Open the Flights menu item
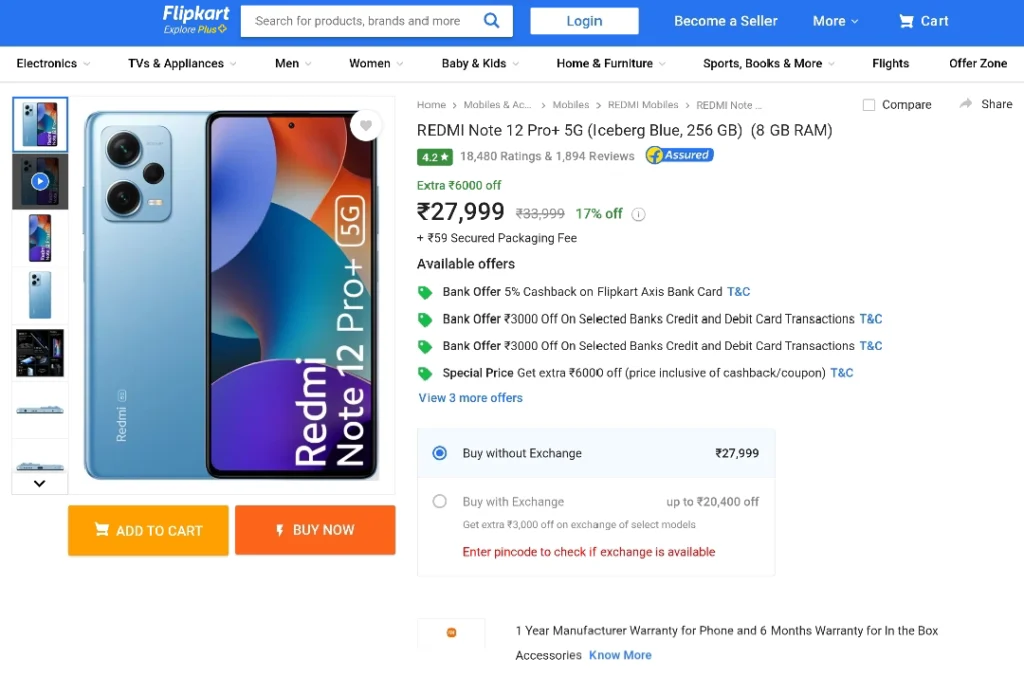This screenshot has width=1024, height=677. 890,63
